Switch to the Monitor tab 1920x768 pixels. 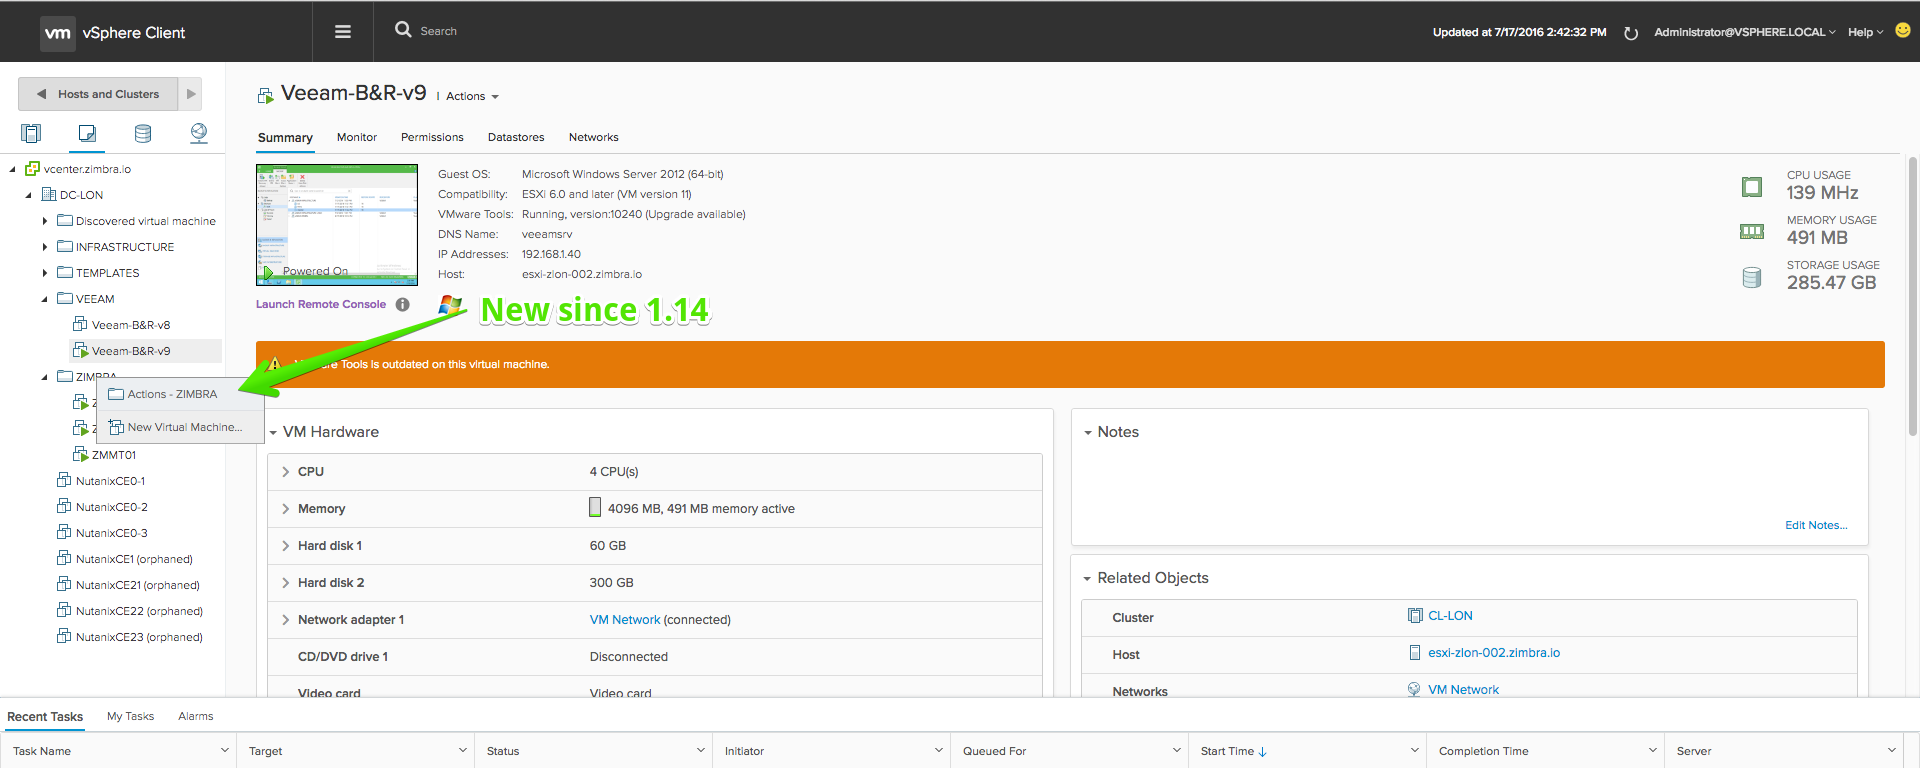[357, 137]
